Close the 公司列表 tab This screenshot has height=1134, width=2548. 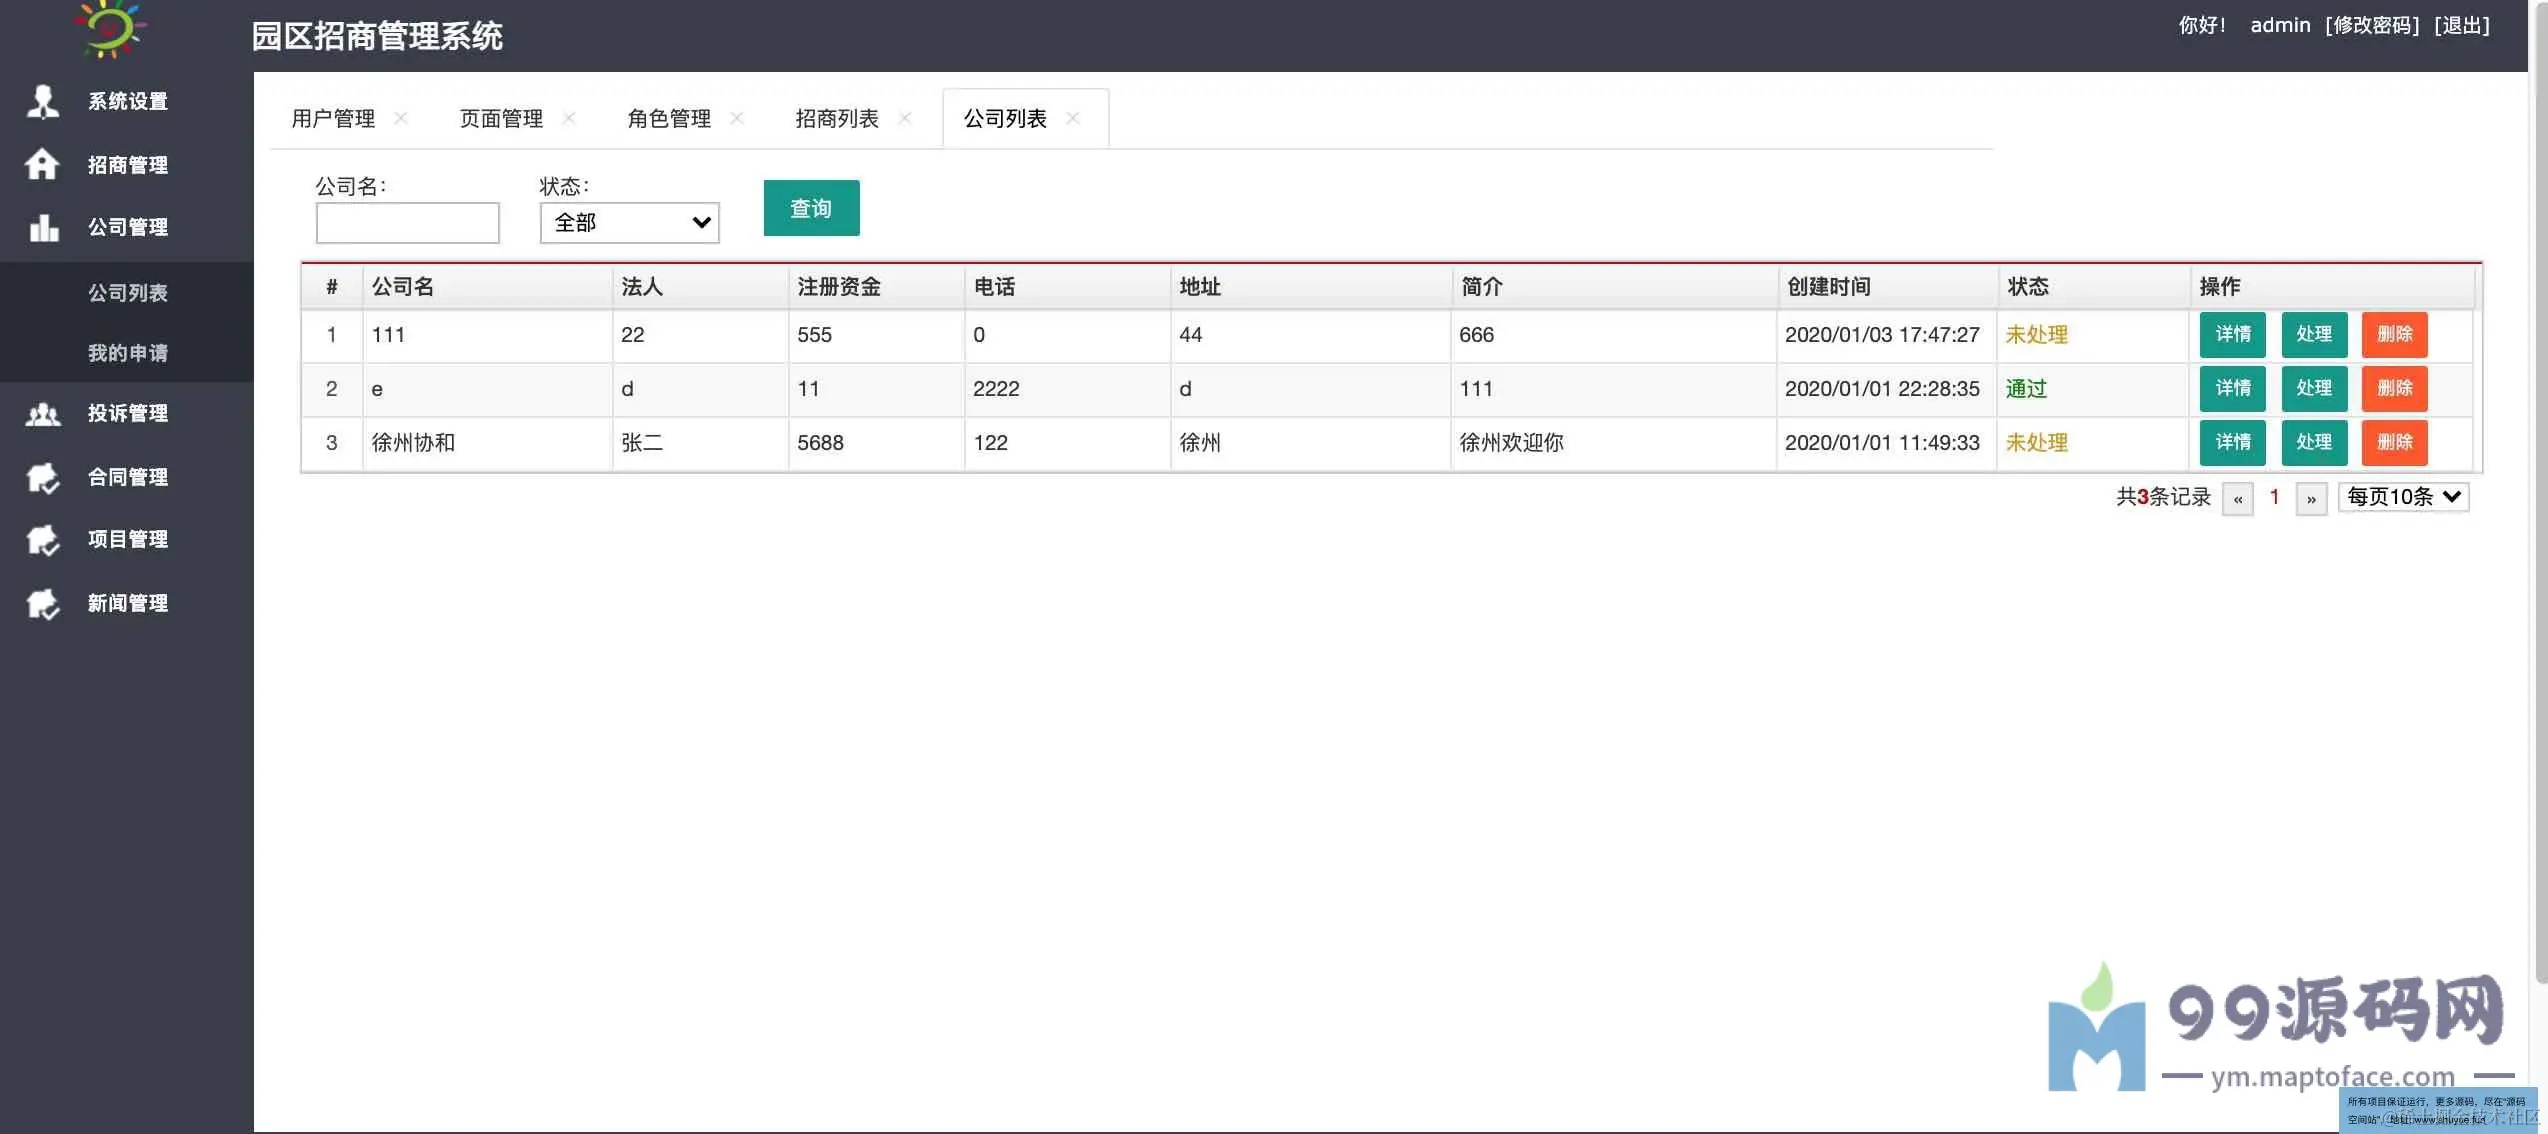click(1073, 118)
